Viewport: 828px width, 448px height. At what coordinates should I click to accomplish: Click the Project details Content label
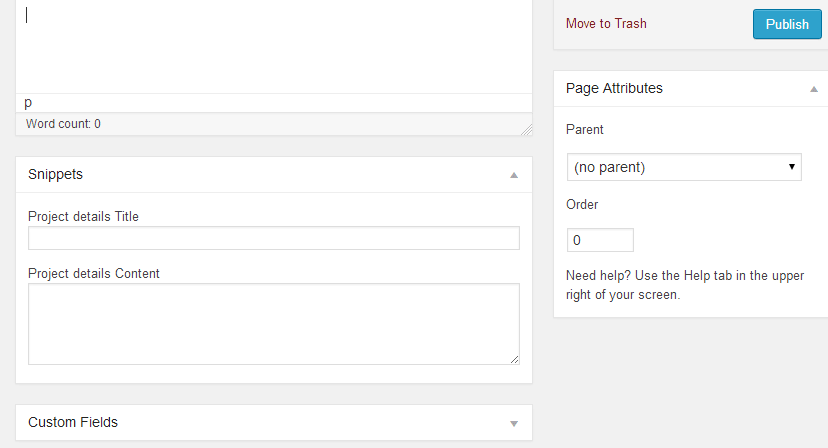(93, 274)
